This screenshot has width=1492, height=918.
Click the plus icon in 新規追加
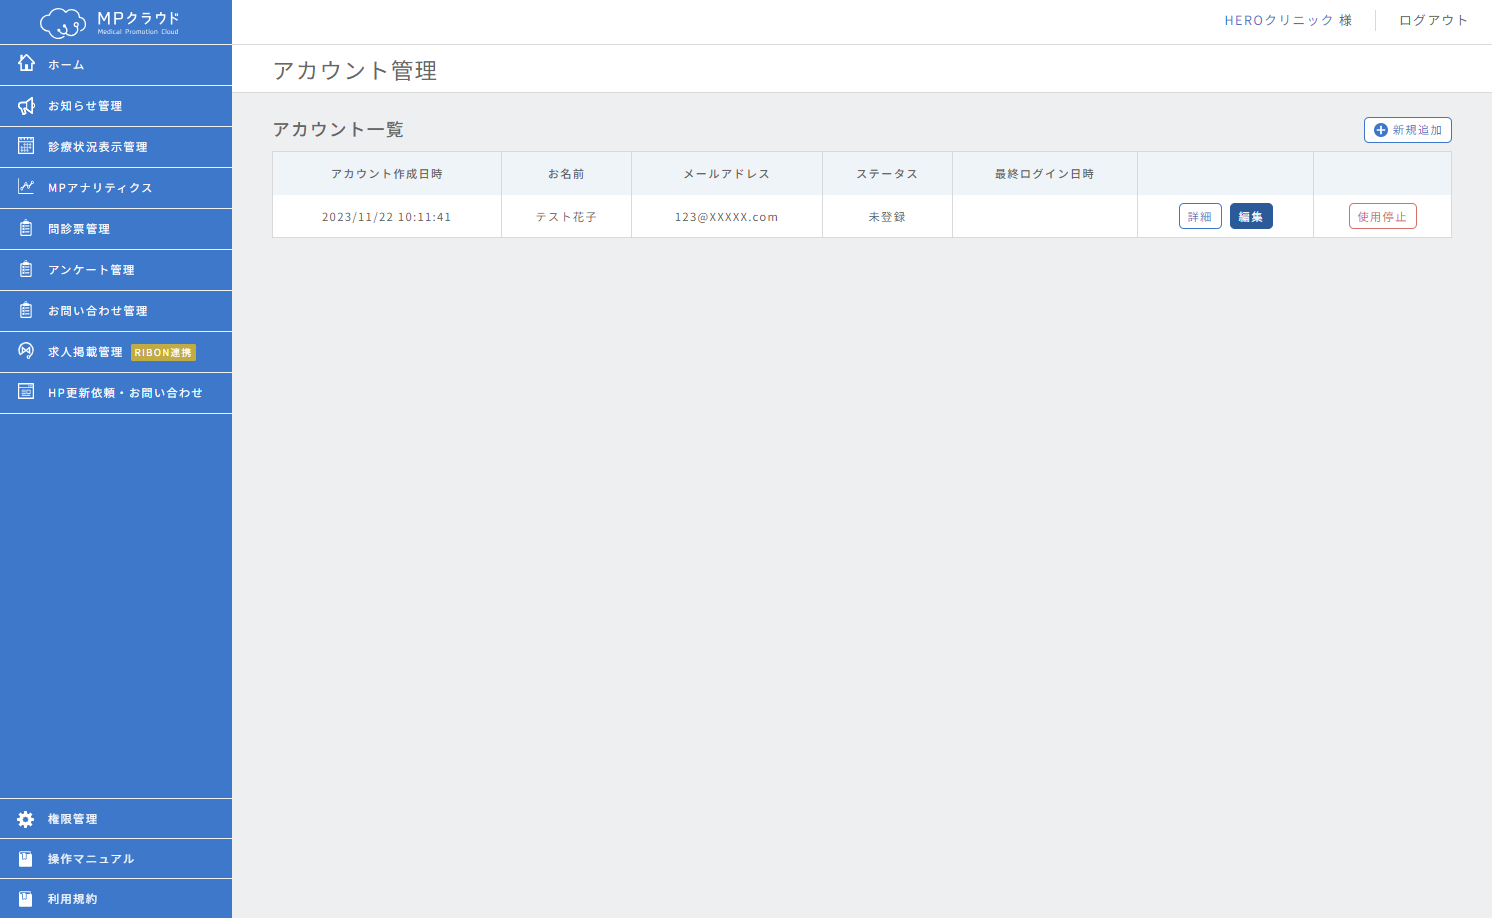point(1381,130)
